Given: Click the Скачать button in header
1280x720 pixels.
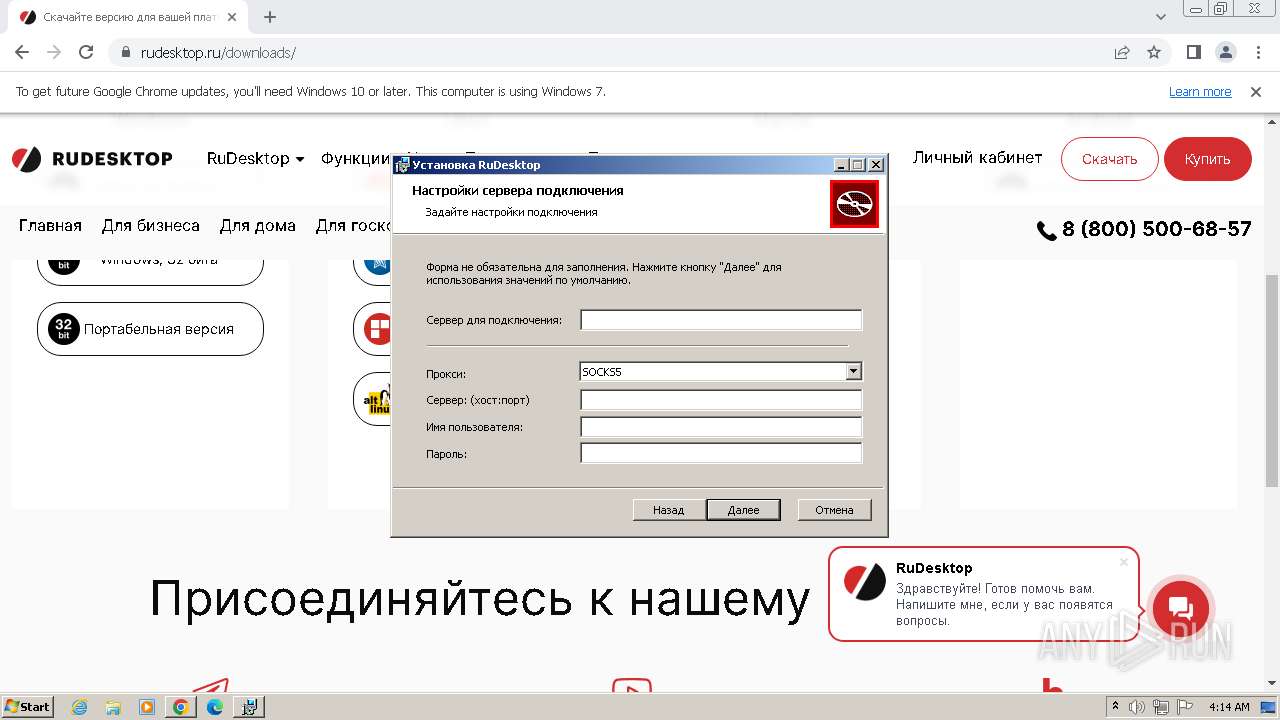Looking at the screenshot, I should [1109, 159].
